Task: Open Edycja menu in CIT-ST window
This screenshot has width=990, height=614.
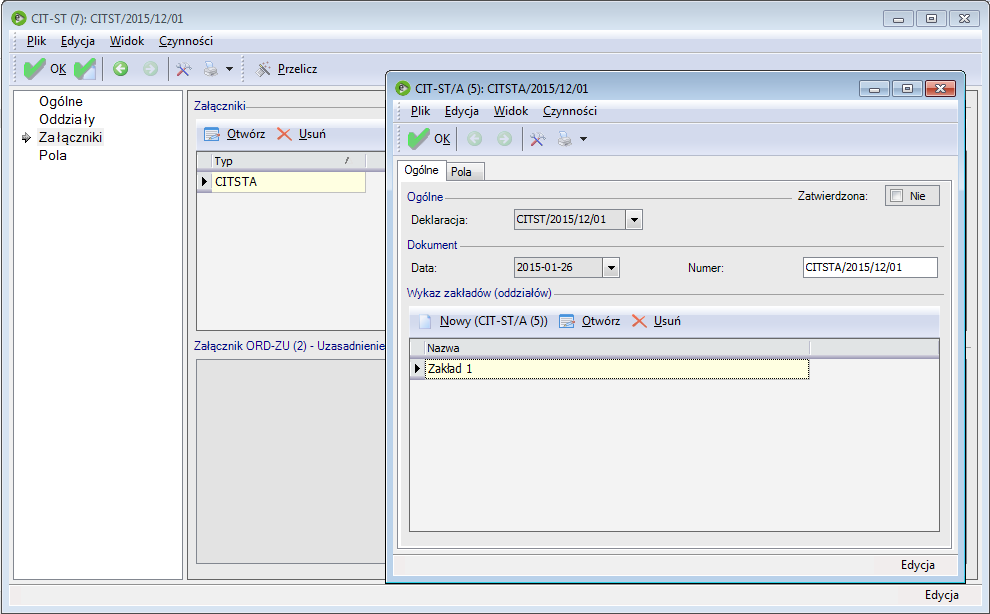Action: [78, 41]
